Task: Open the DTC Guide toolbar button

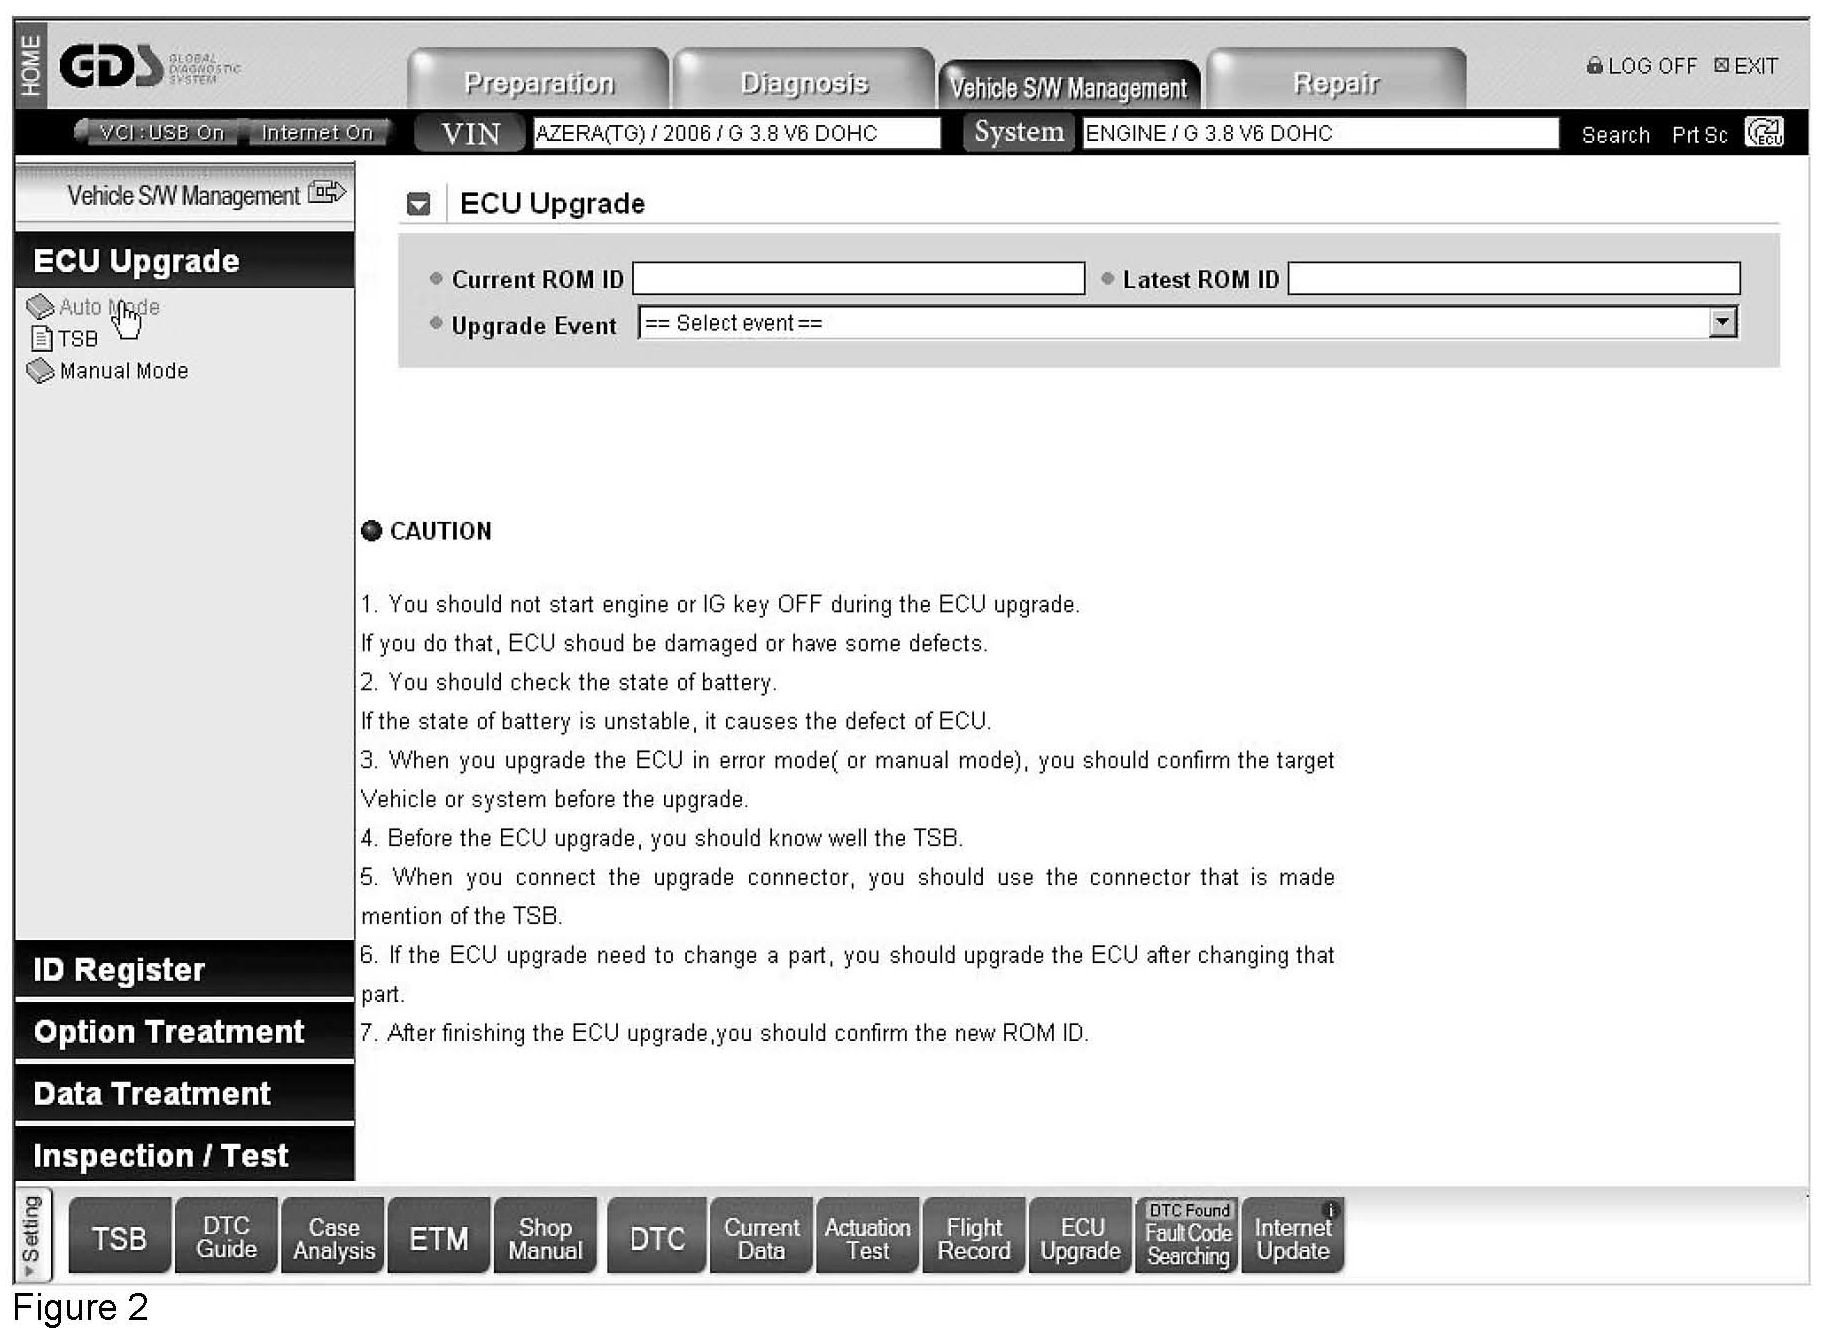Action: click(x=226, y=1237)
